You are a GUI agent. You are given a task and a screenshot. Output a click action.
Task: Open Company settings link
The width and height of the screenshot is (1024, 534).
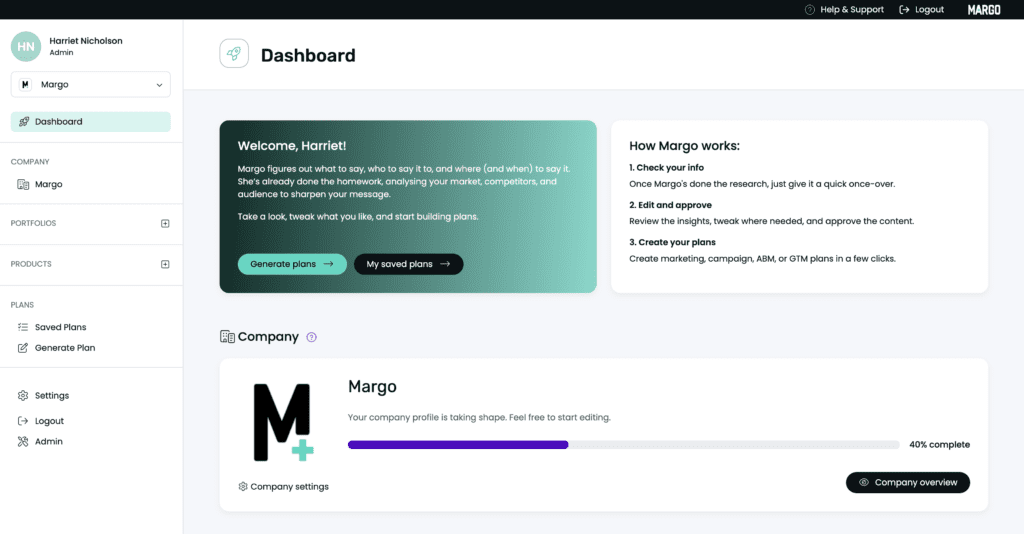pyautogui.click(x=283, y=487)
